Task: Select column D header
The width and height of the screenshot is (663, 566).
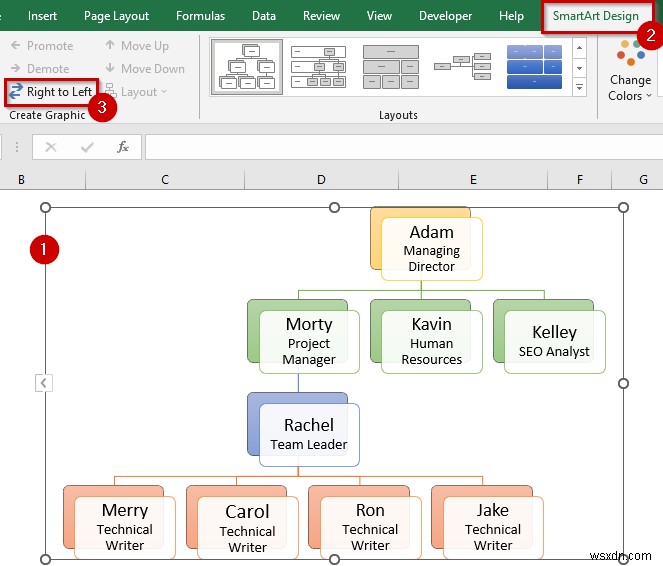Action: pos(321,180)
